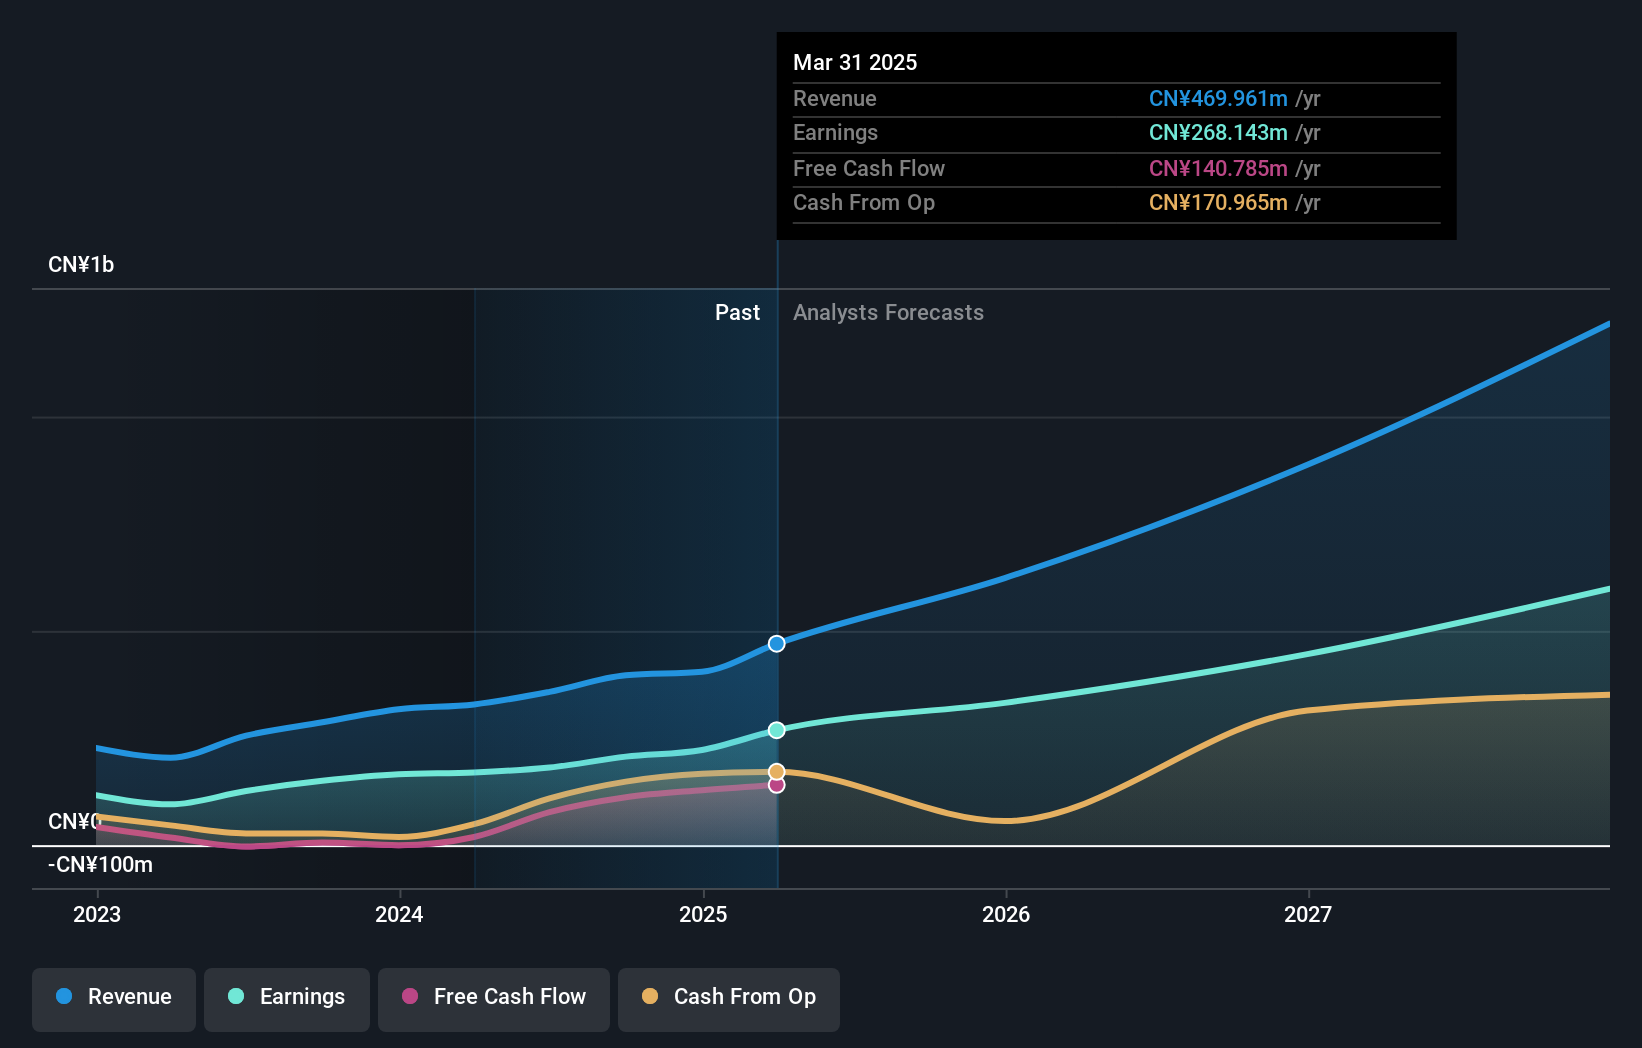Click the pink dot in Free Cash Flow legend
This screenshot has width=1642, height=1048.
pos(410,997)
